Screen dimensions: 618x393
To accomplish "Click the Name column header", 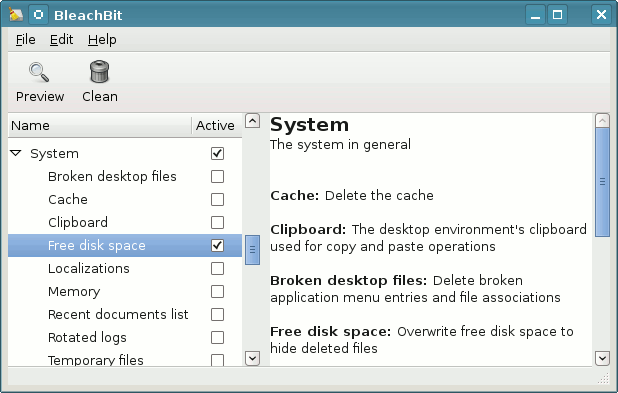I will 100,125.
